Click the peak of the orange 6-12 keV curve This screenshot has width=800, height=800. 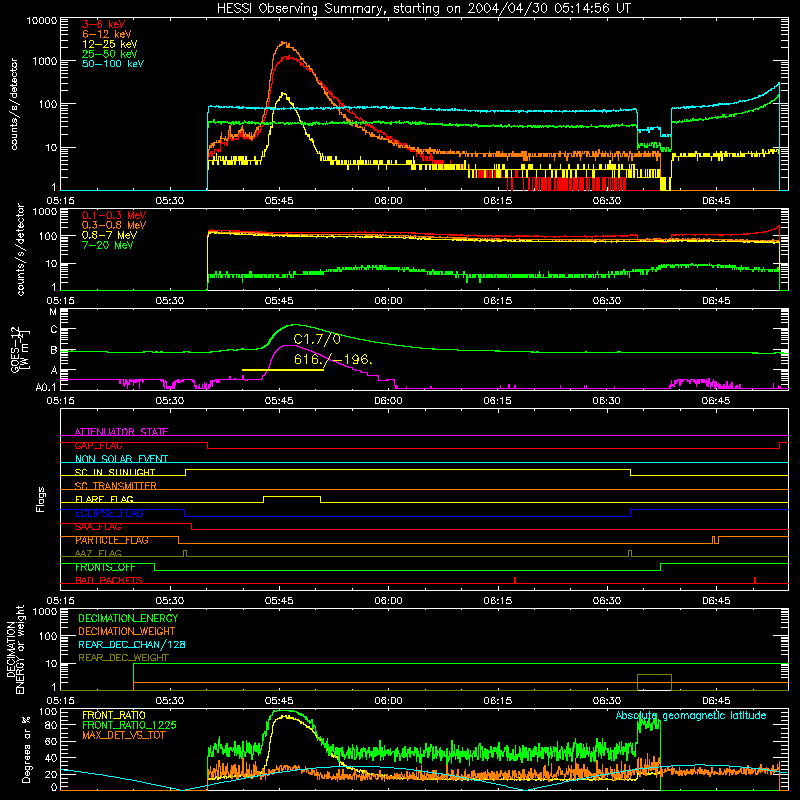click(284, 43)
